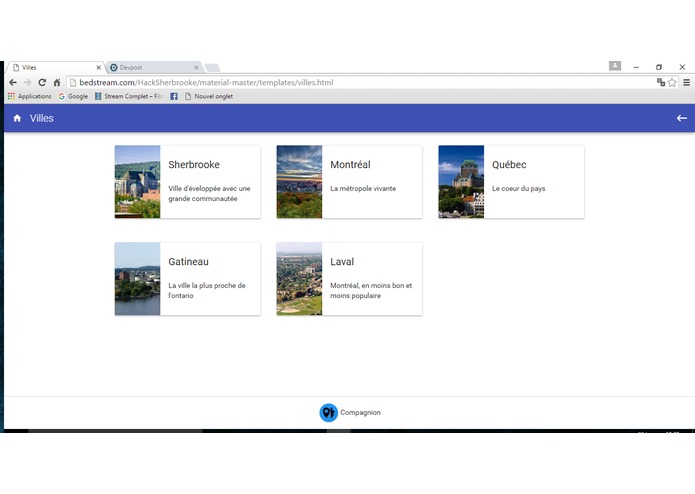Click the home icon in the Villes header
695x494 pixels.
(x=17, y=118)
